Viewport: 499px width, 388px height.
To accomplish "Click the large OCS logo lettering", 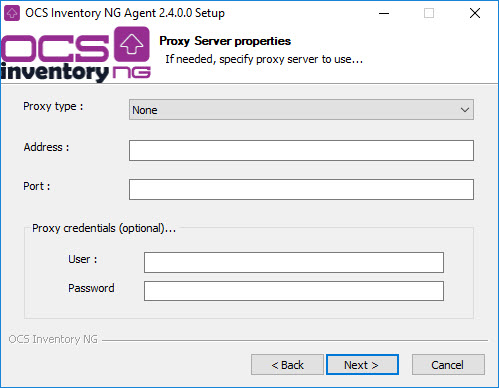I will 55,49.
